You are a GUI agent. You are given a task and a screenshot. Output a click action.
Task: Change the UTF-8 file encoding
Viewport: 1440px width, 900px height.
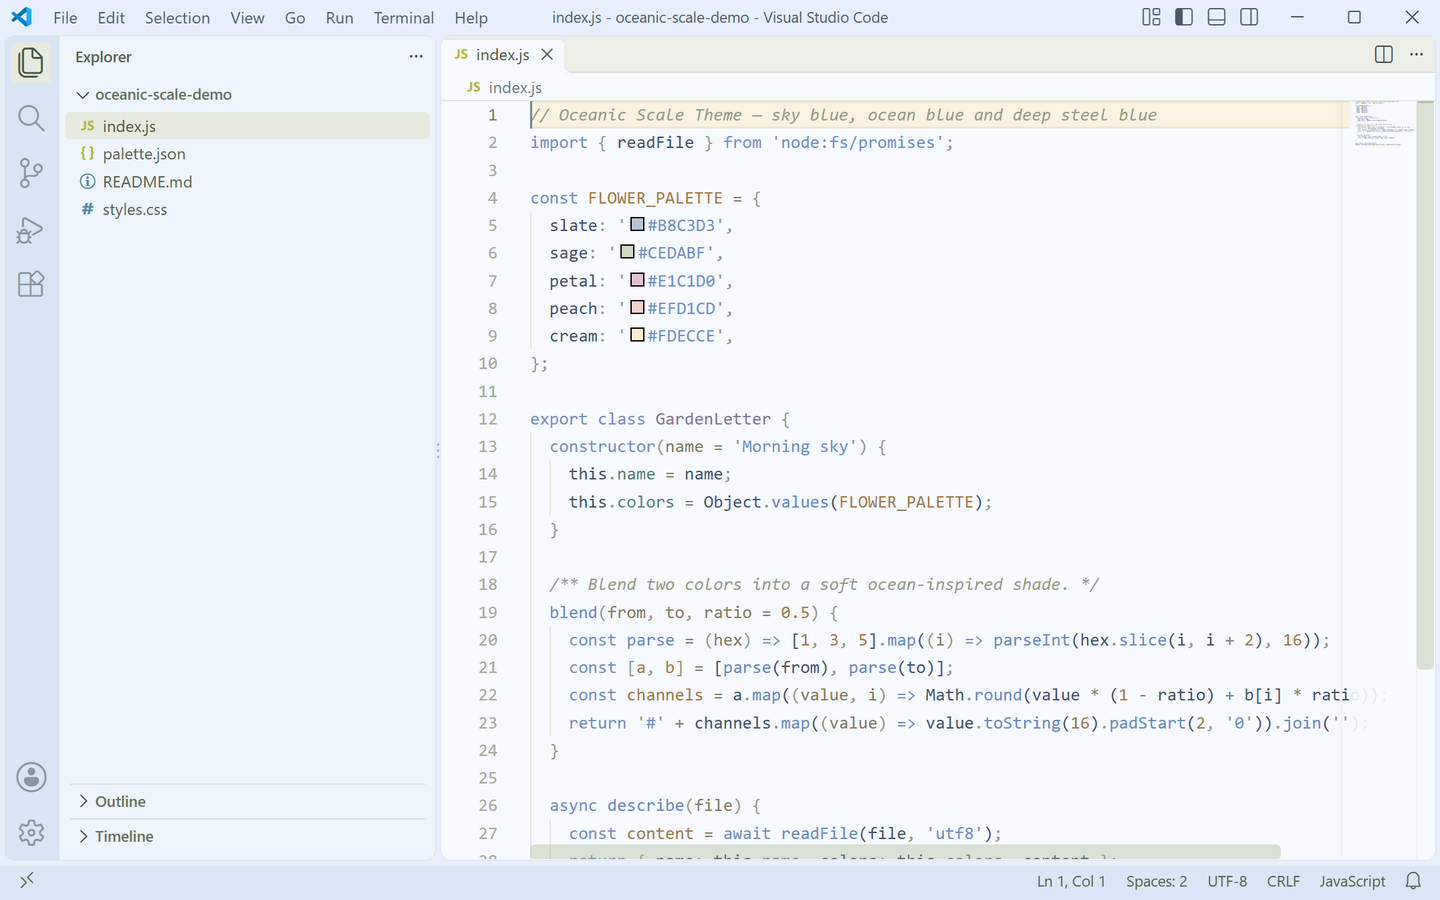pos(1227,881)
